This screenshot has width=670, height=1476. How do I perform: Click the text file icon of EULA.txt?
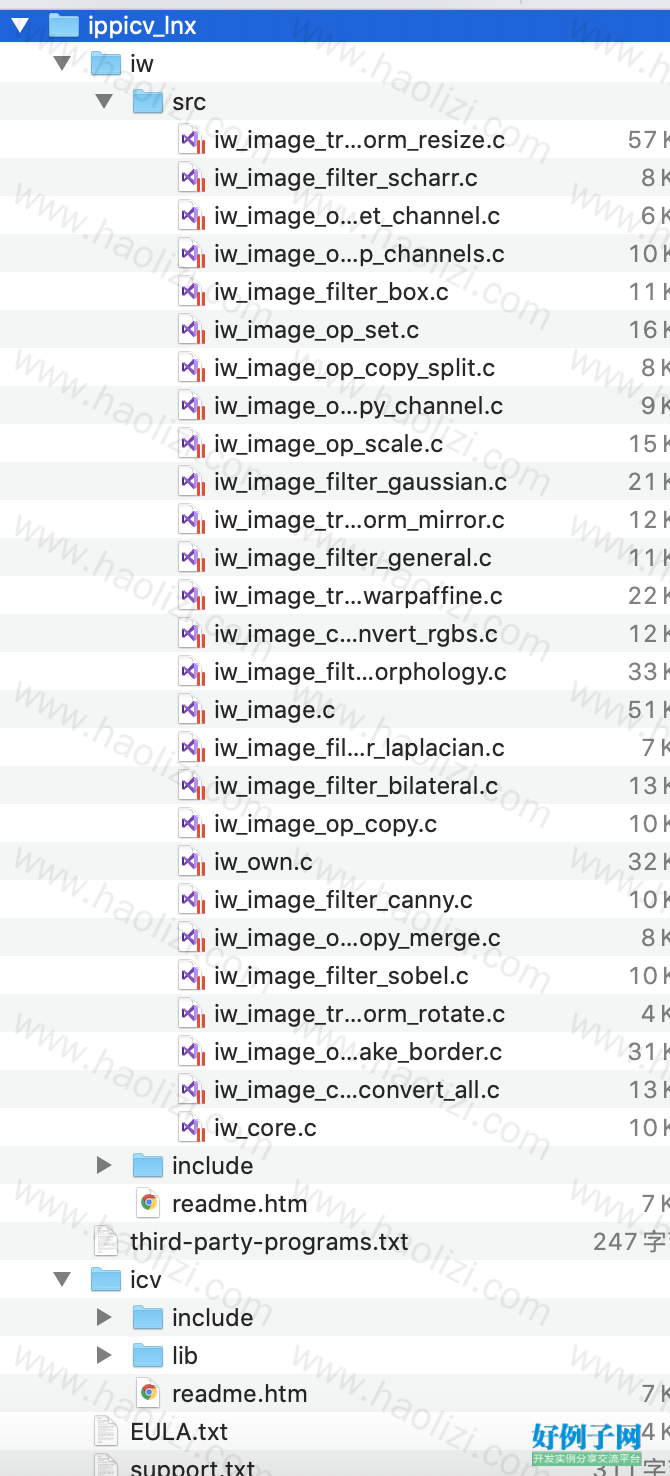pyautogui.click(x=106, y=1431)
